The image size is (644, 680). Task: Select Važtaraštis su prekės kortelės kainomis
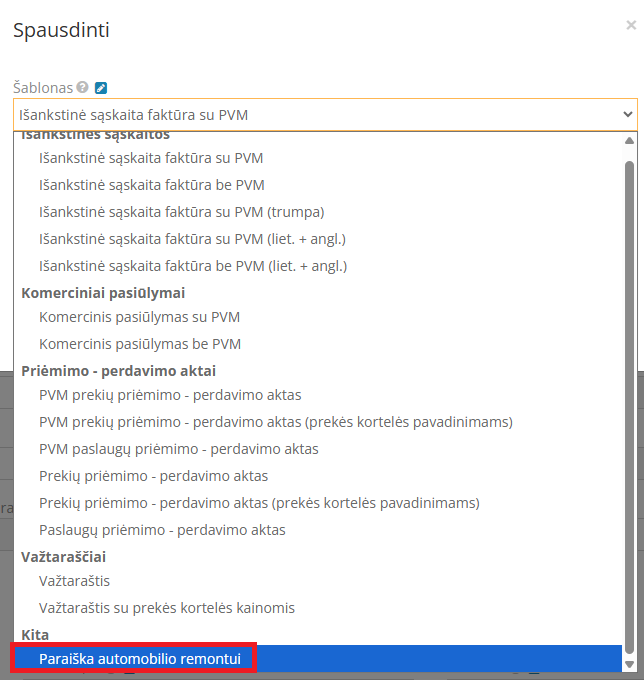click(x=166, y=608)
